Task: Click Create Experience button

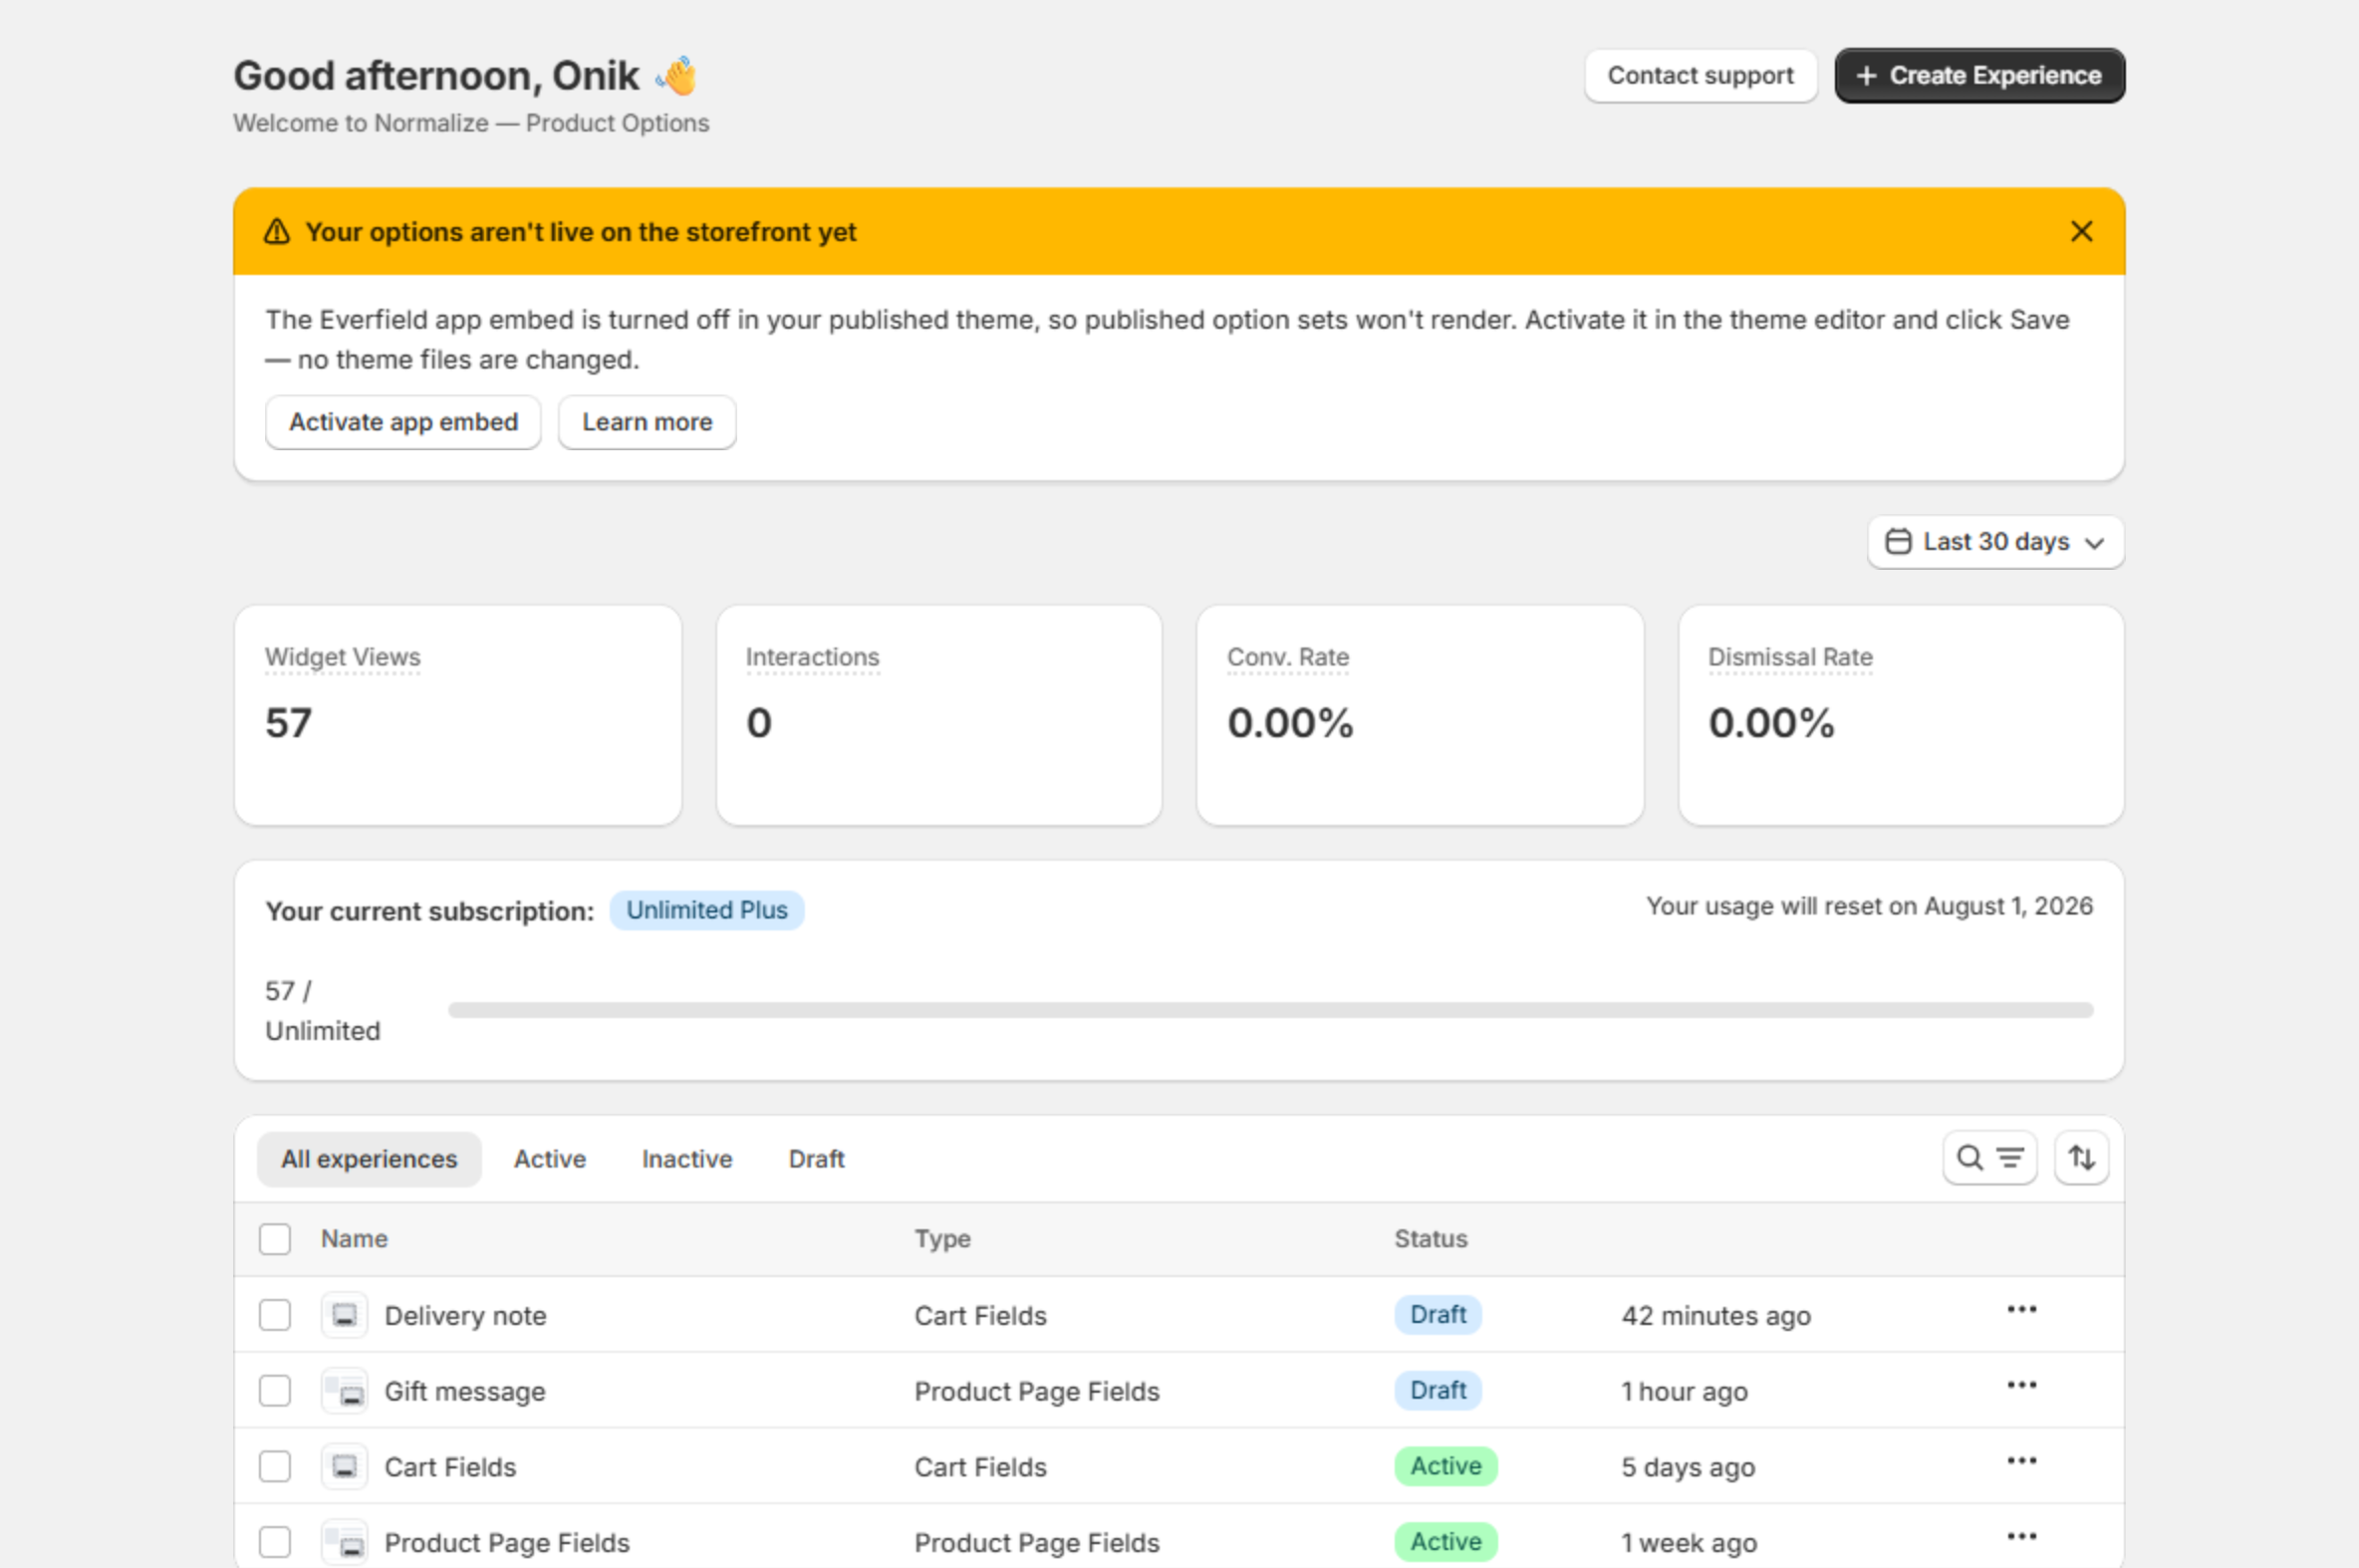Action: [1979, 76]
